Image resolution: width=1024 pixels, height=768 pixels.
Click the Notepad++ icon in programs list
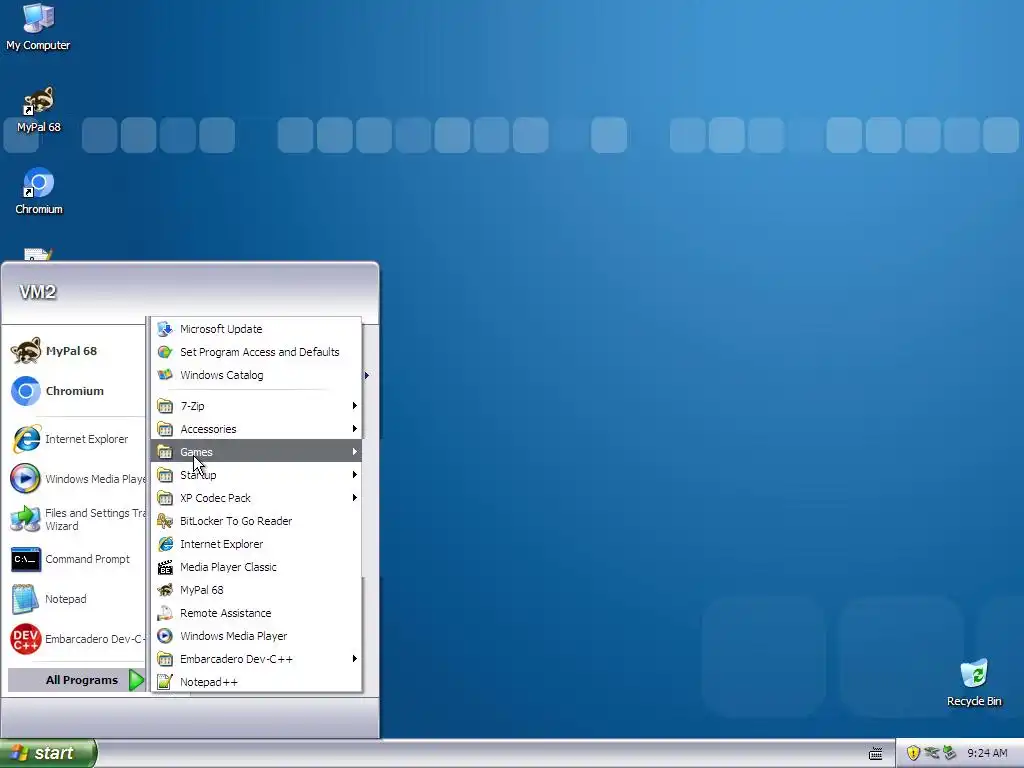(165, 682)
